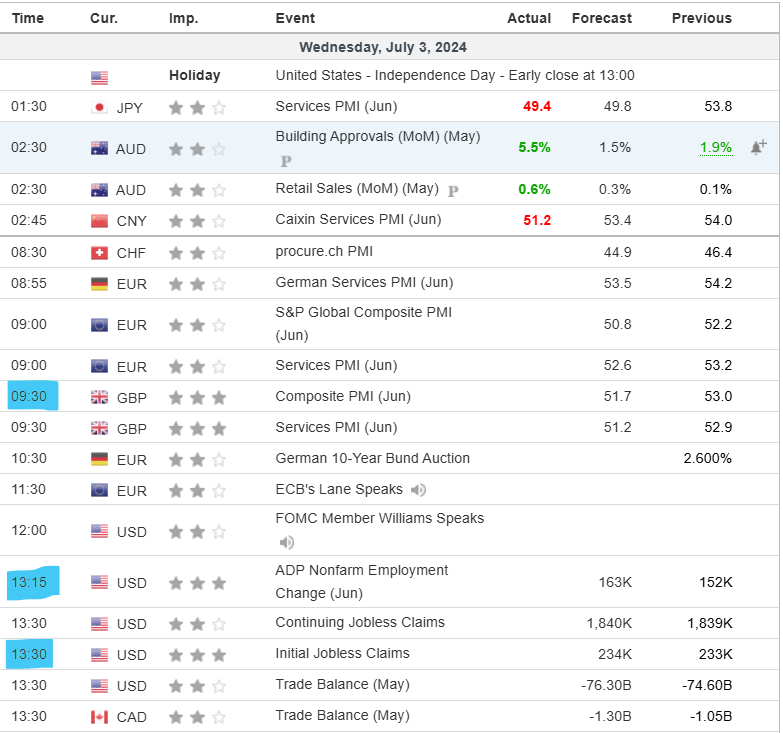Image resolution: width=783 pixels, height=733 pixels.
Task: Click importance stars for ADP Nonfarm Employment Change
Action: [197, 583]
